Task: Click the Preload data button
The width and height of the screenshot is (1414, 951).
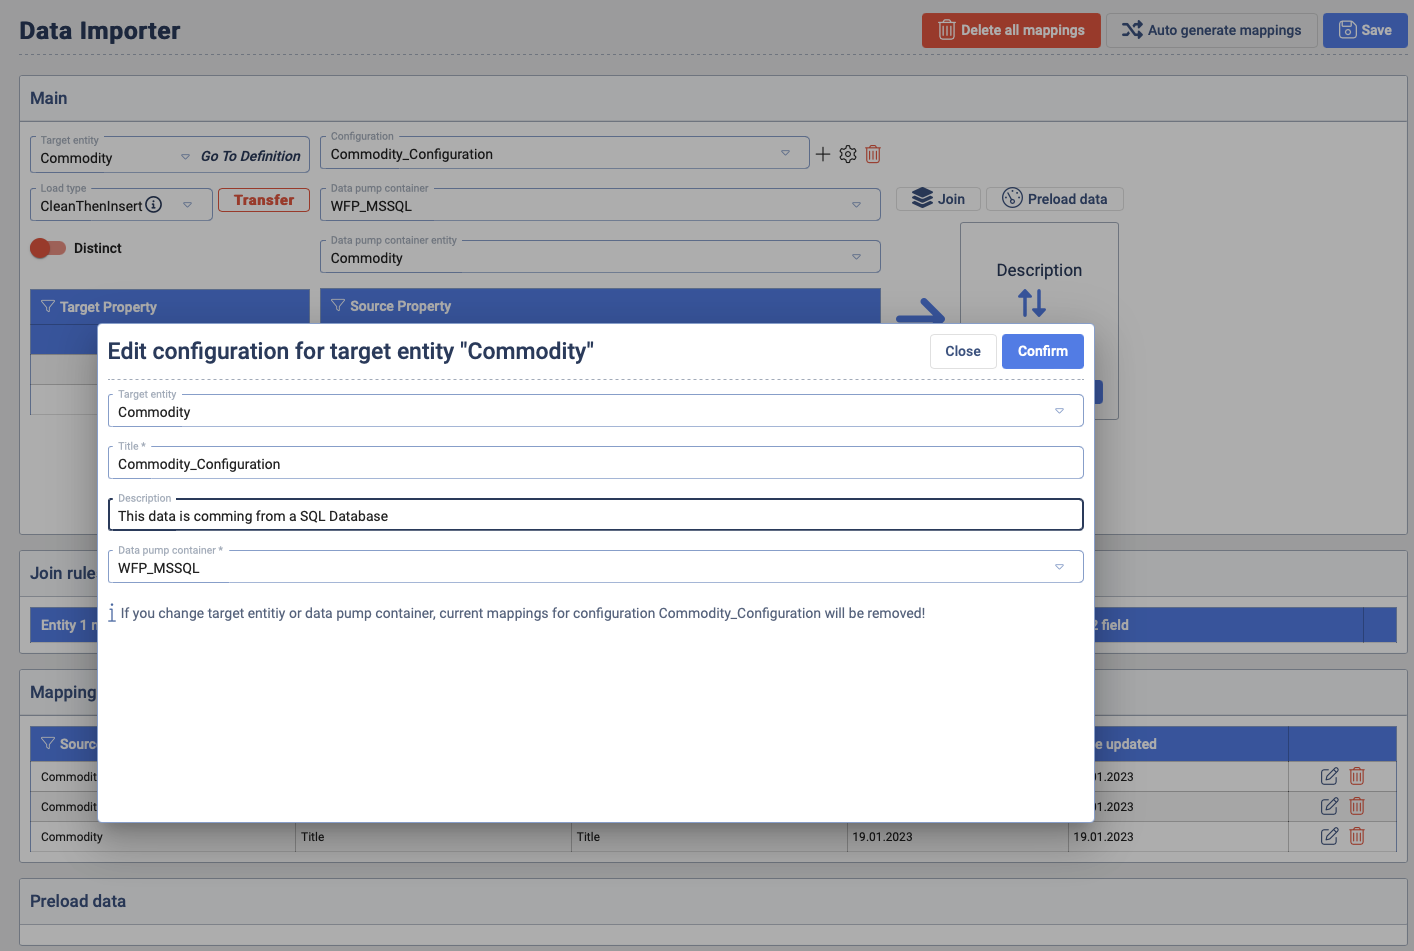Action: (x=1055, y=199)
